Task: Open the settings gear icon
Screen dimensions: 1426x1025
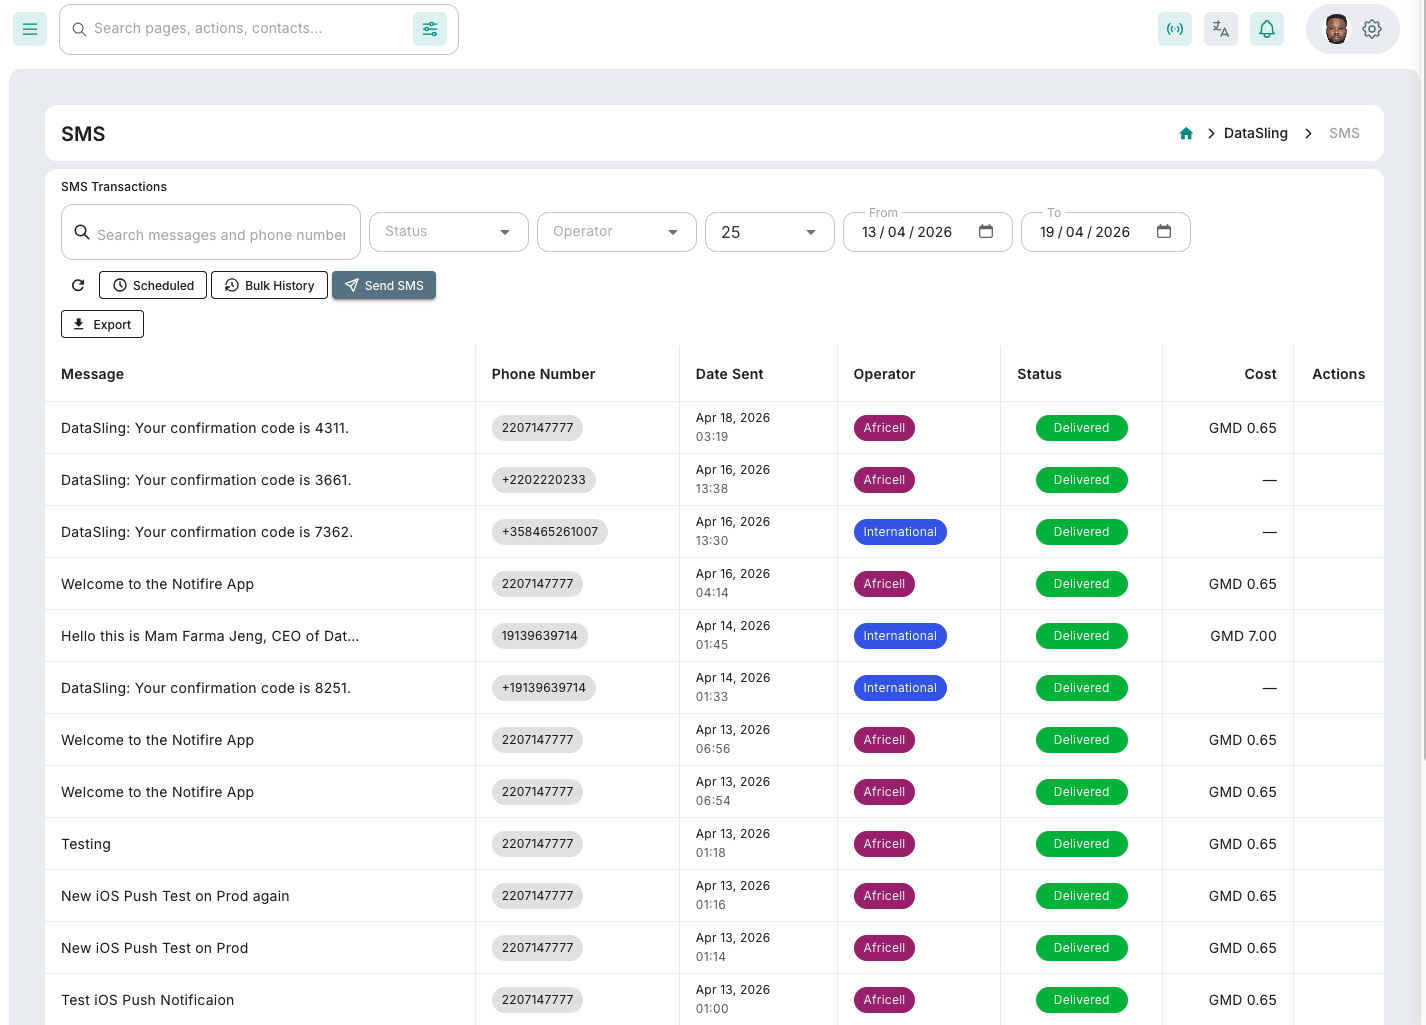Action: pyautogui.click(x=1372, y=29)
